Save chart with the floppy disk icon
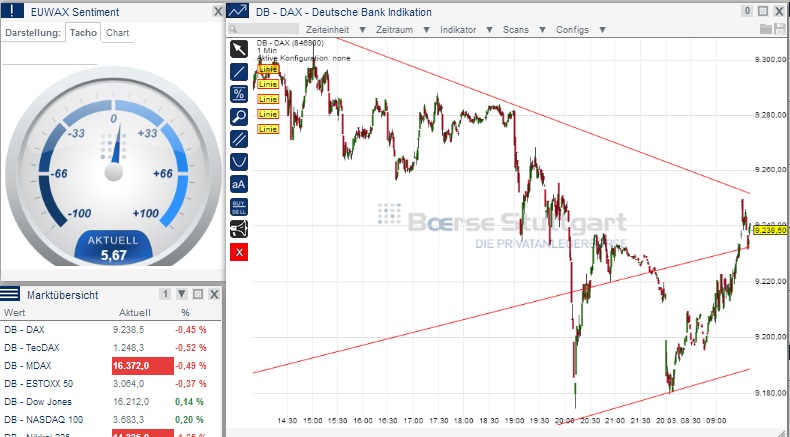 pyautogui.click(x=779, y=29)
